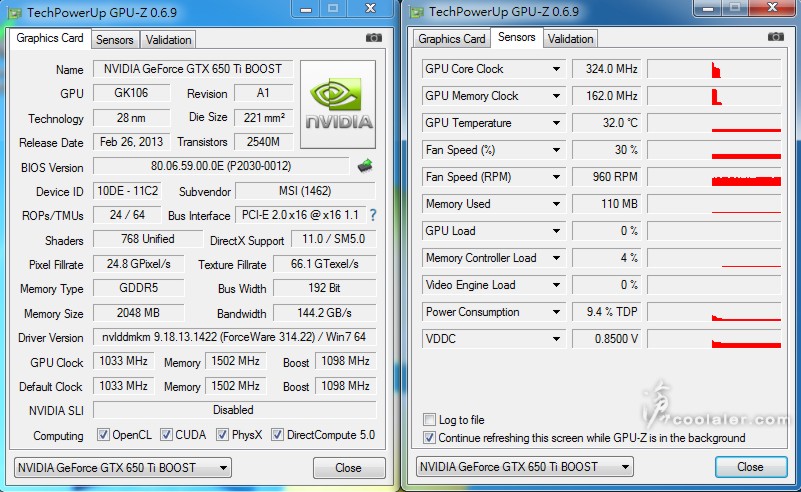This screenshot has height=492, width=801.
Task: Toggle the PhysX checkbox
Action: 222,435
